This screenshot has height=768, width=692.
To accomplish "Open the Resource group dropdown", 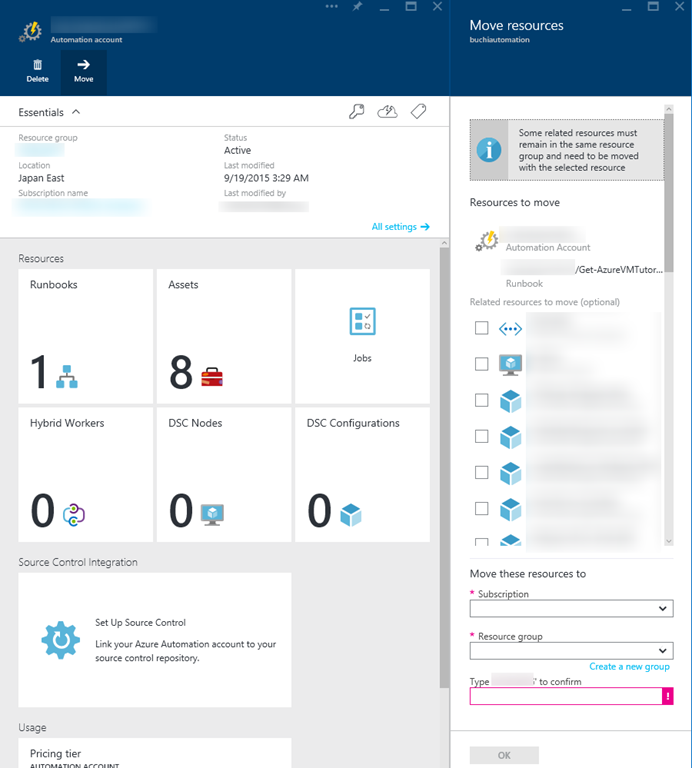I will click(572, 651).
